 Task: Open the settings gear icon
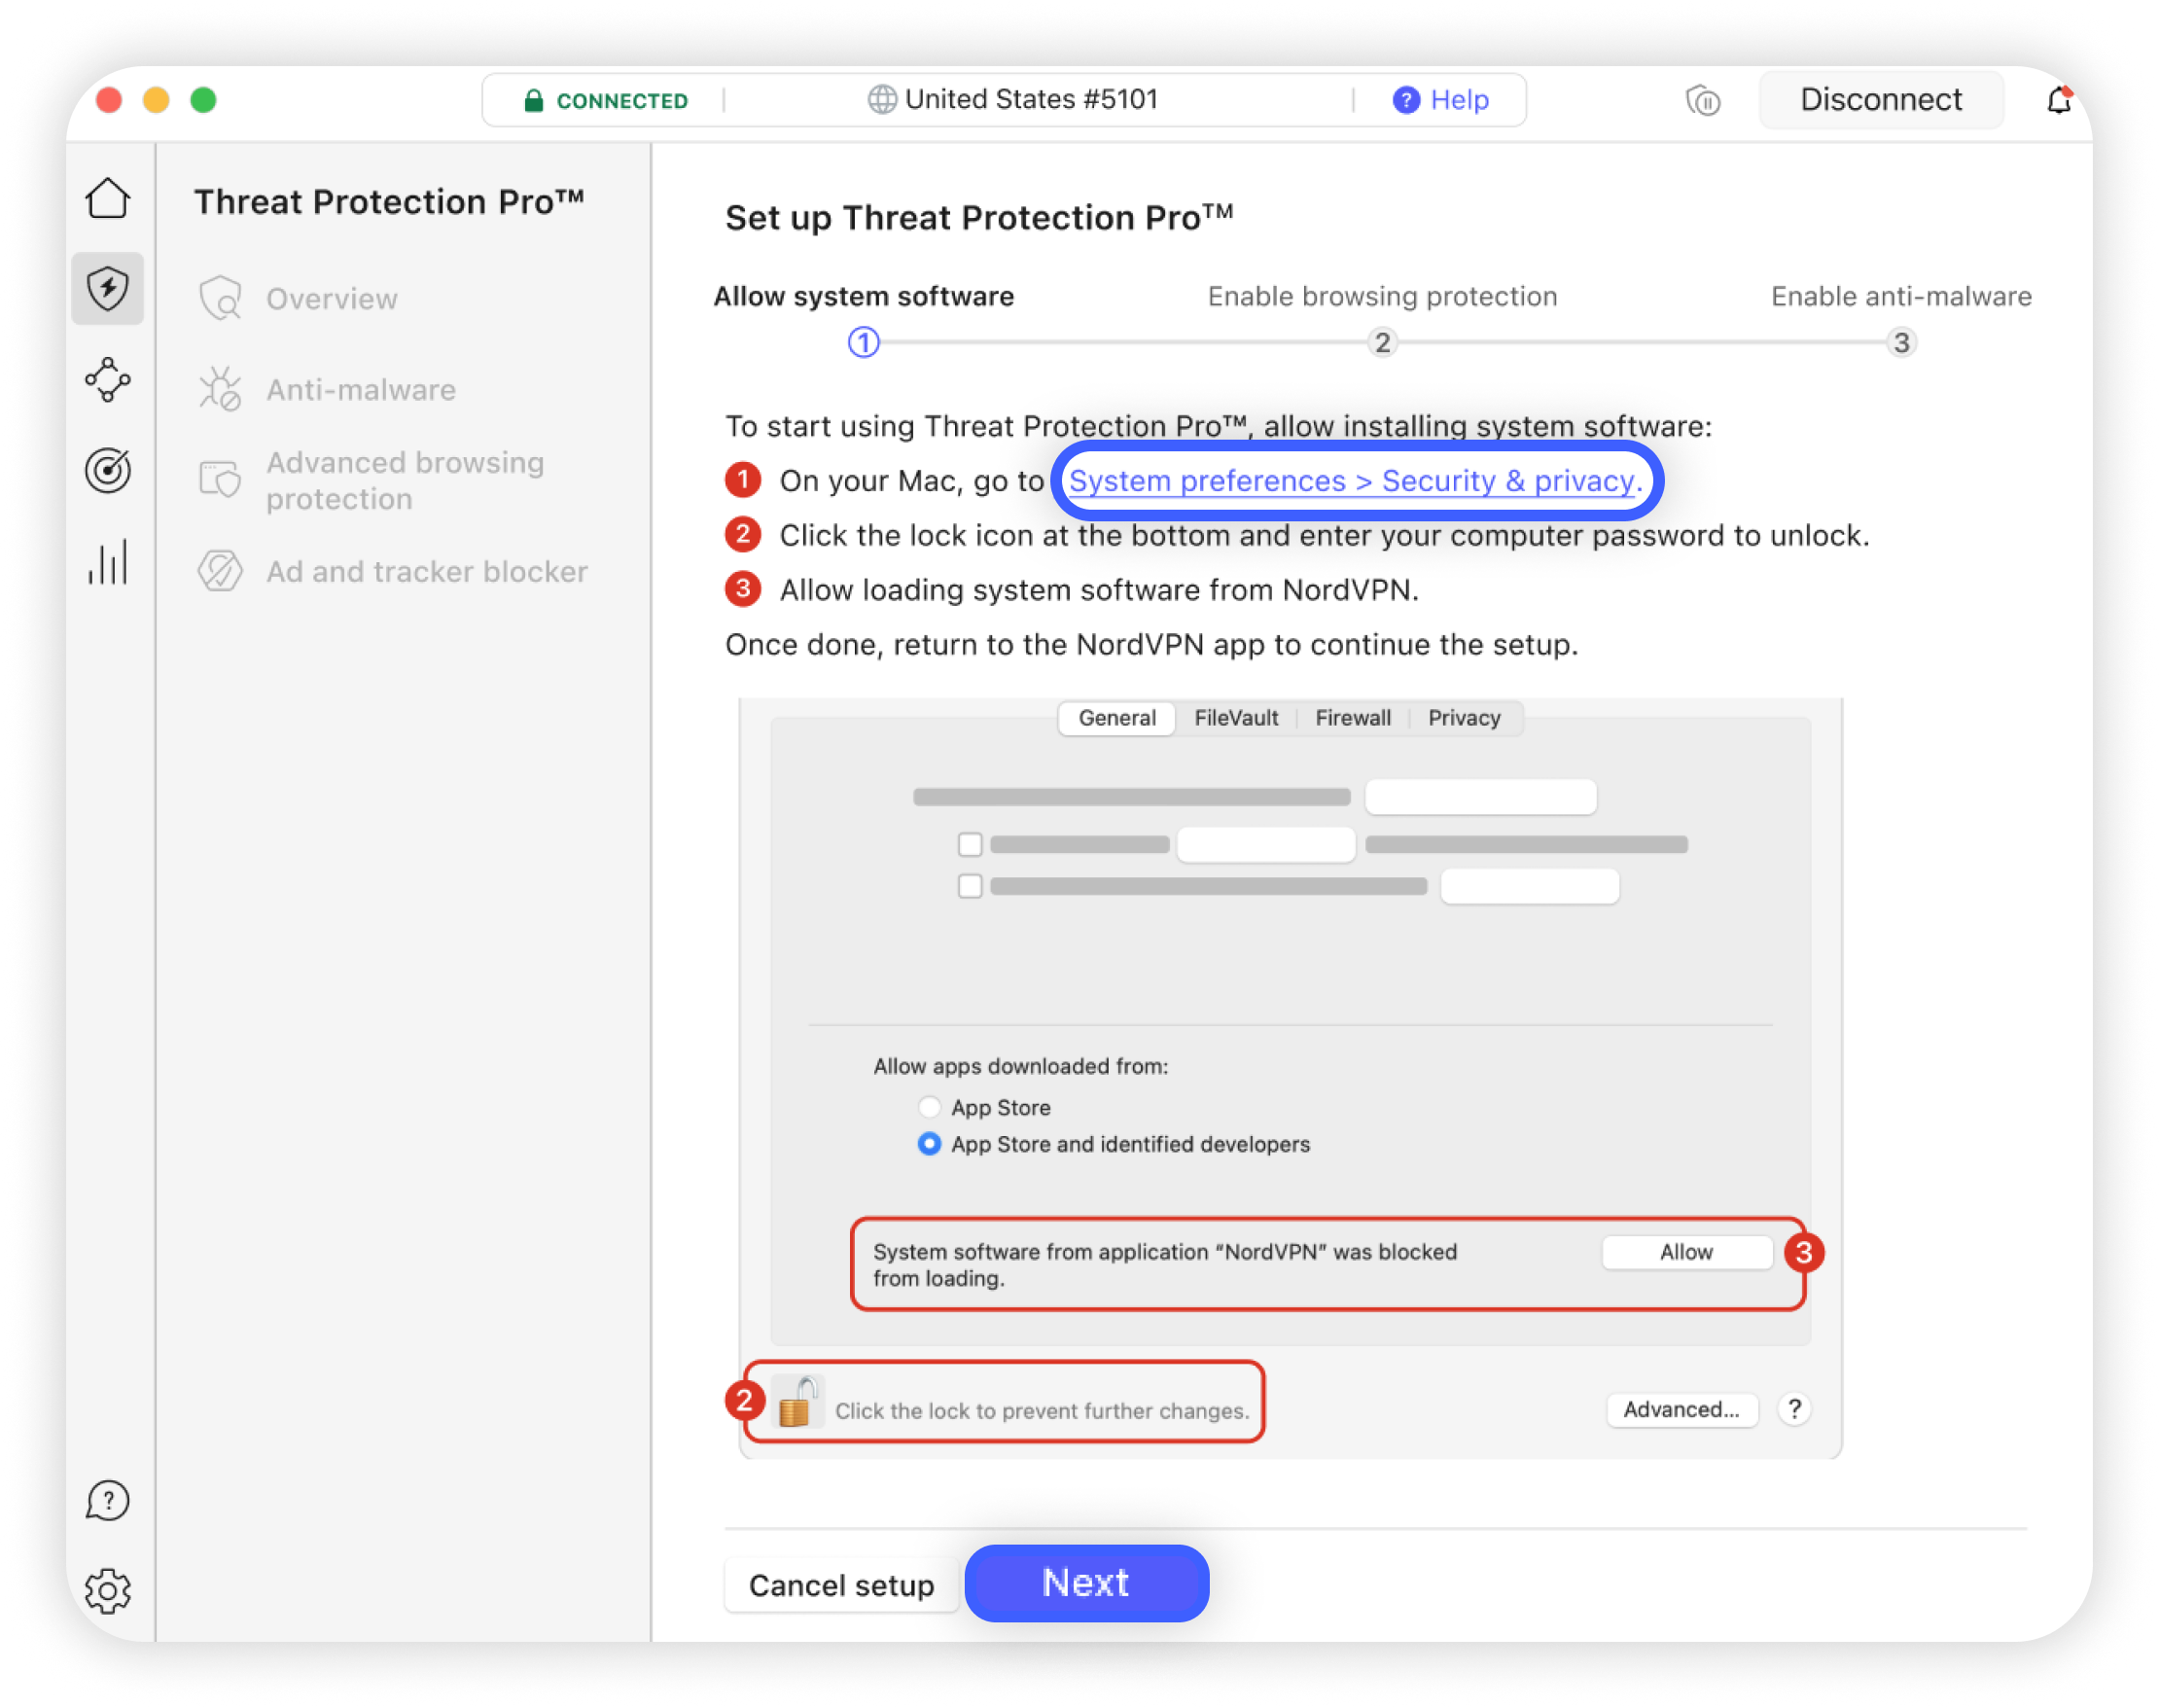(x=108, y=1590)
